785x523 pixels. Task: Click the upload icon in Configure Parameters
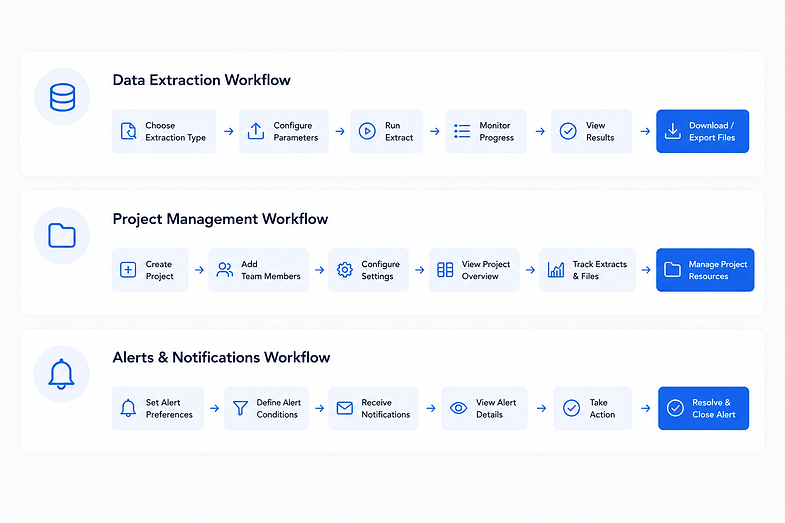256,131
